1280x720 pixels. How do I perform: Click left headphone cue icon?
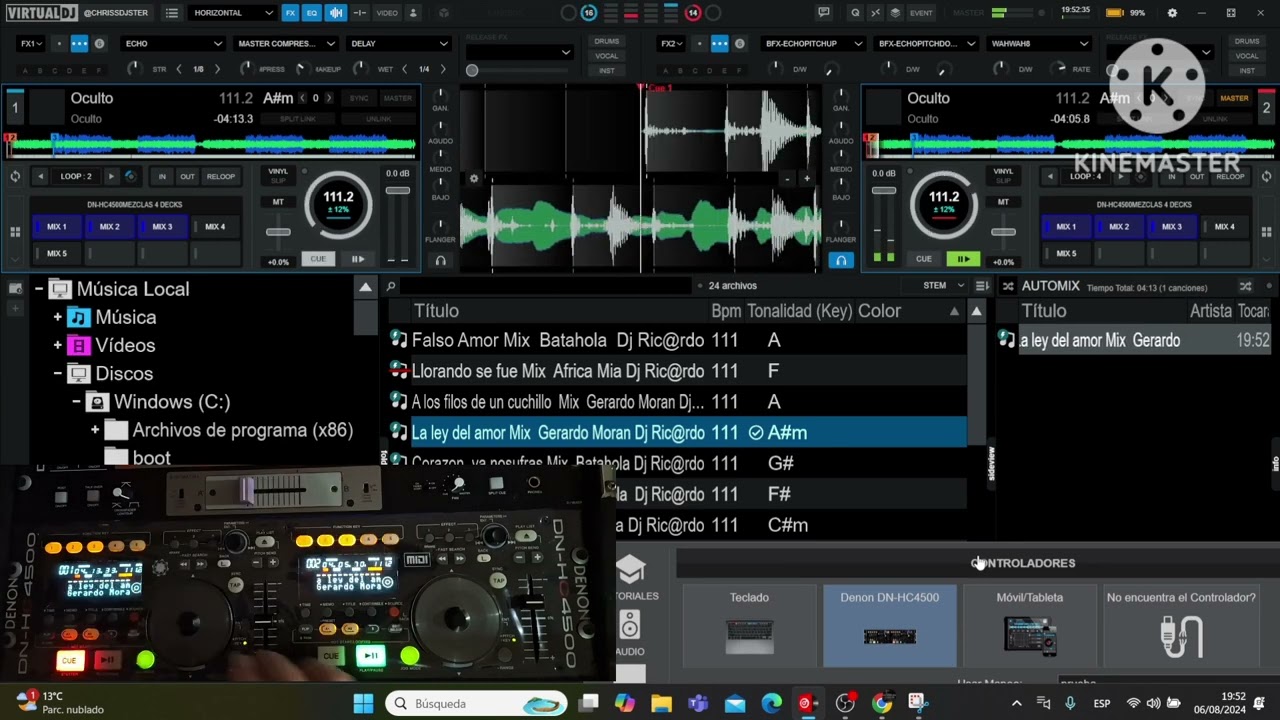(440, 260)
